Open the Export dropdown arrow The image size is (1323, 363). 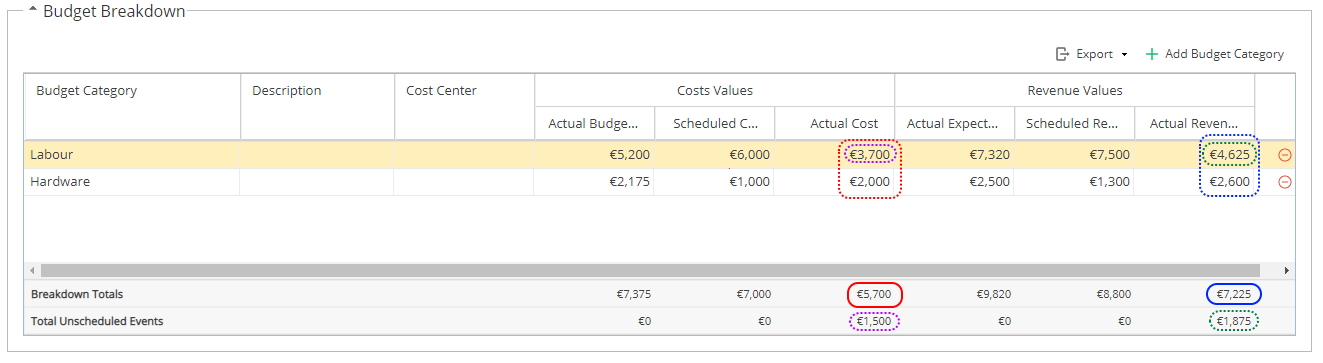[x=1125, y=55]
